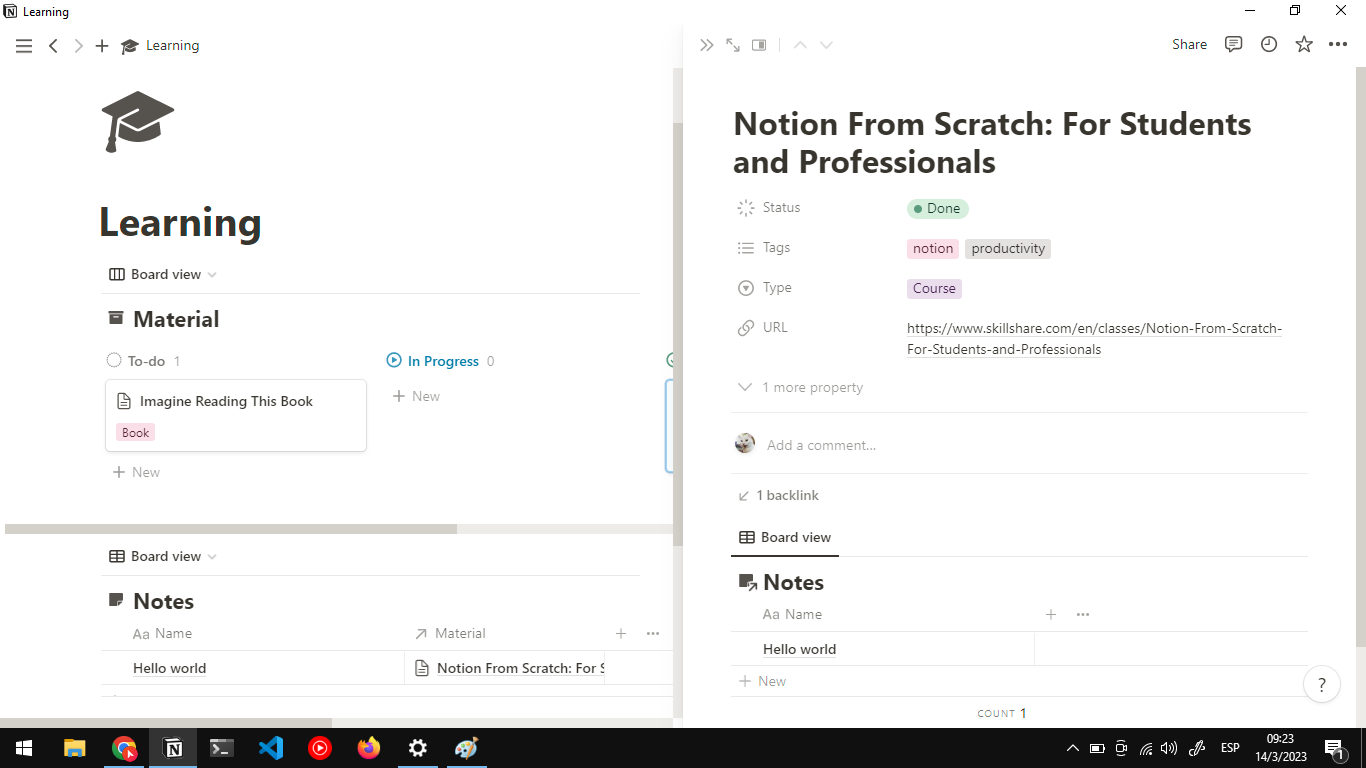Click Add a comment field
The width and height of the screenshot is (1366, 768).
coord(821,445)
